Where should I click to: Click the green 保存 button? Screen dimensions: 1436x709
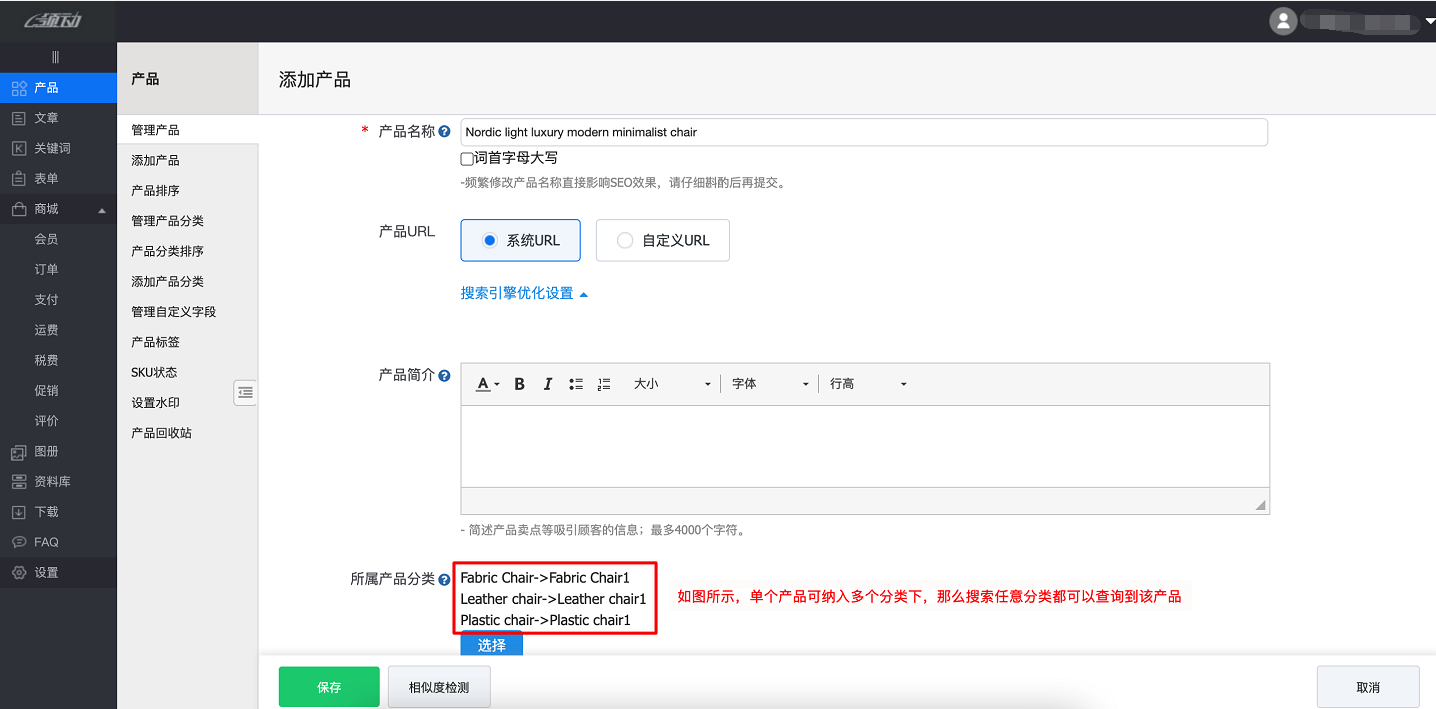click(329, 687)
